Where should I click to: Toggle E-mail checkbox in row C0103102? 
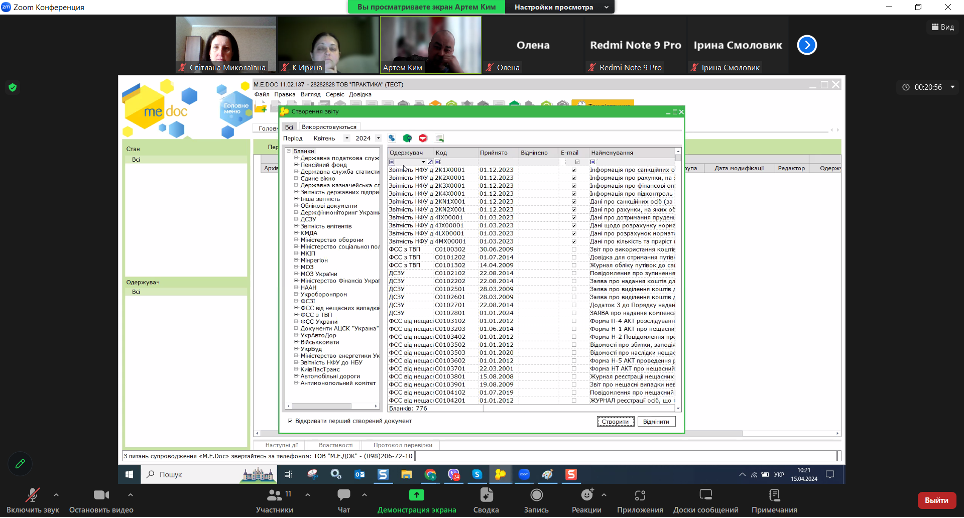(574, 321)
